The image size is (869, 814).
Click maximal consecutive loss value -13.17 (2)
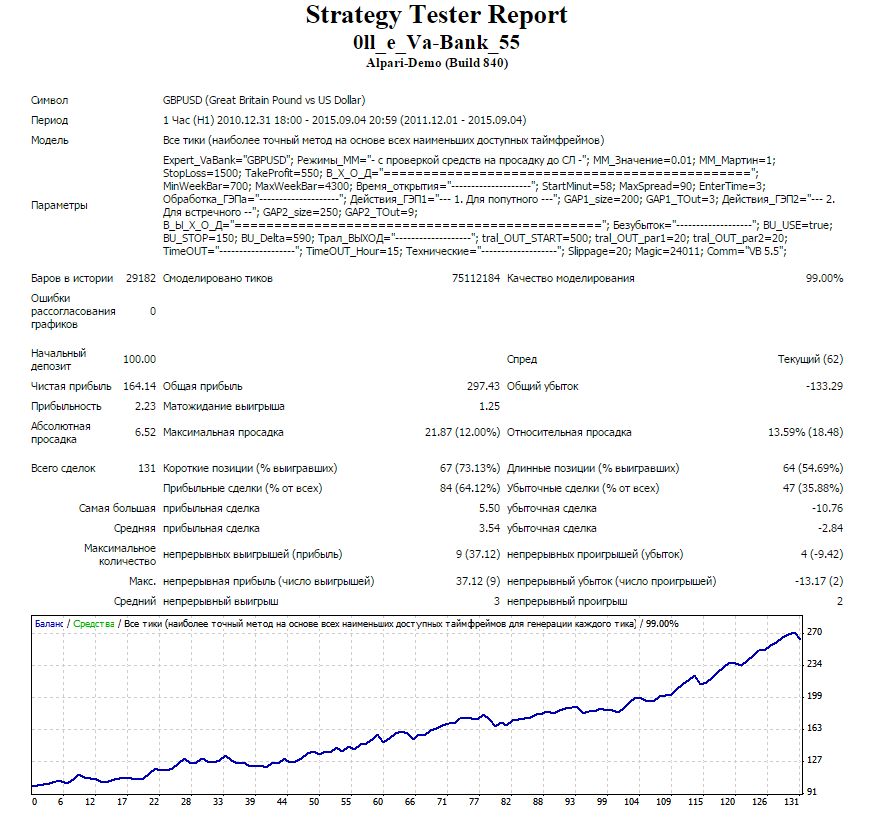click(819, 581)
